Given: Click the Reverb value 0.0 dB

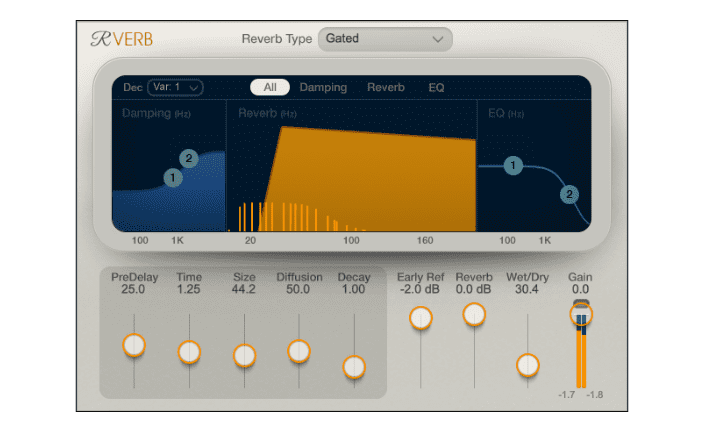Looking at the screenshot, I should click(x=473, y=289).
